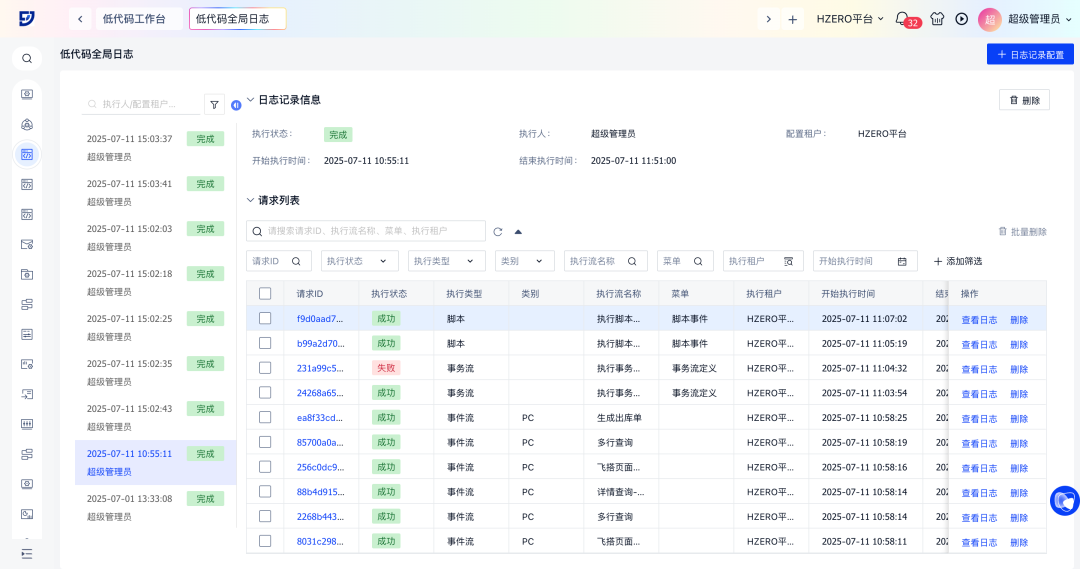Open the sidebar search icon
1080x569 pixels.
click(x=27, y=58)
